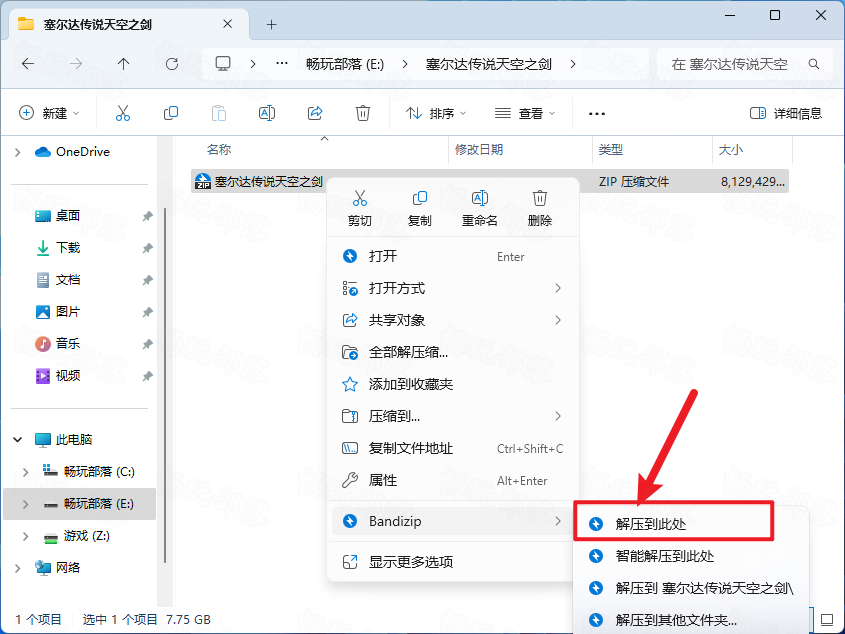Image resolution: width=845 pixels, height=634 pixels.
Task: Choose 添加到收藏夹 from the context menu
Action: click(453, 384)
